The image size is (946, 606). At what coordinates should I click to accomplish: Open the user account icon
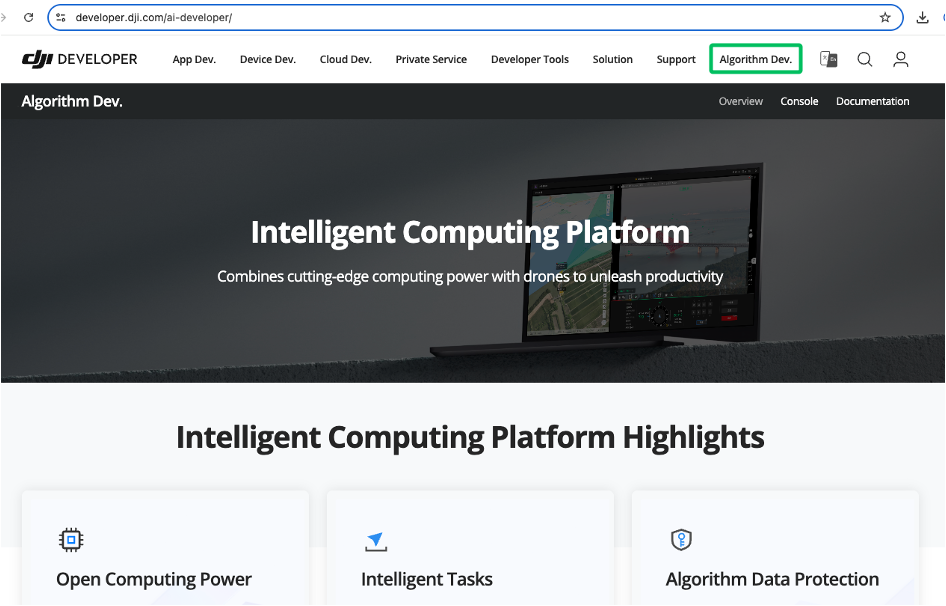click(901, 59)
